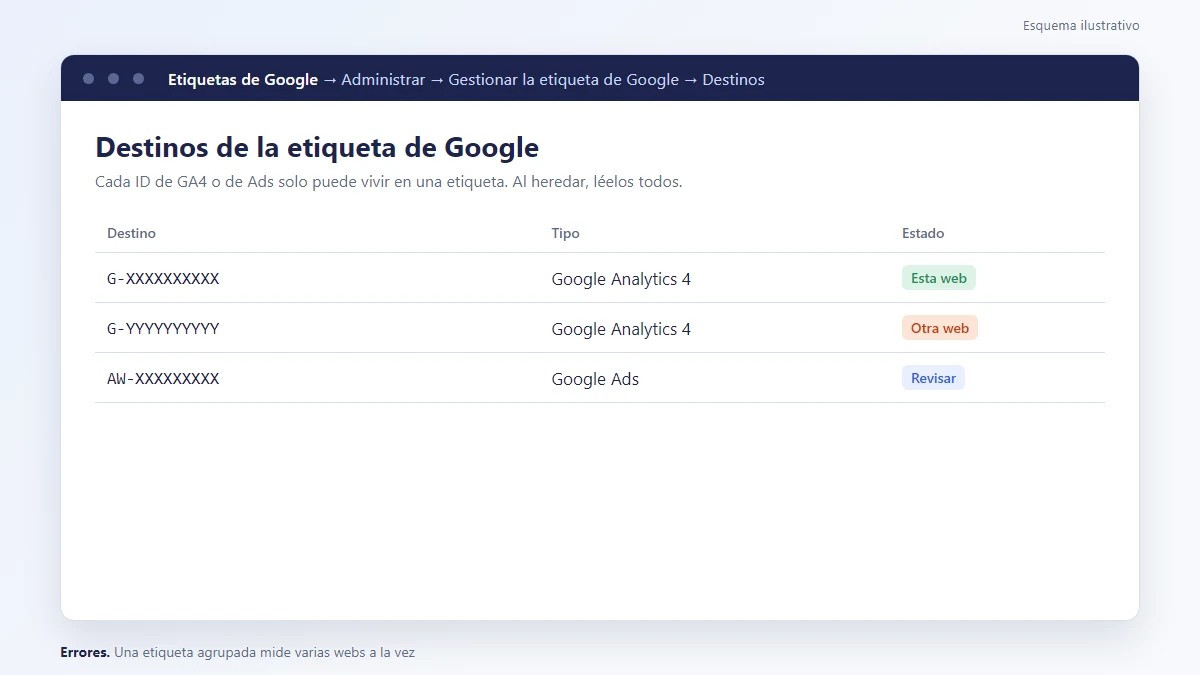Viewport: 1200px width, 675px height.
Task: Click the Destino column header
Action: pos(131,233)
